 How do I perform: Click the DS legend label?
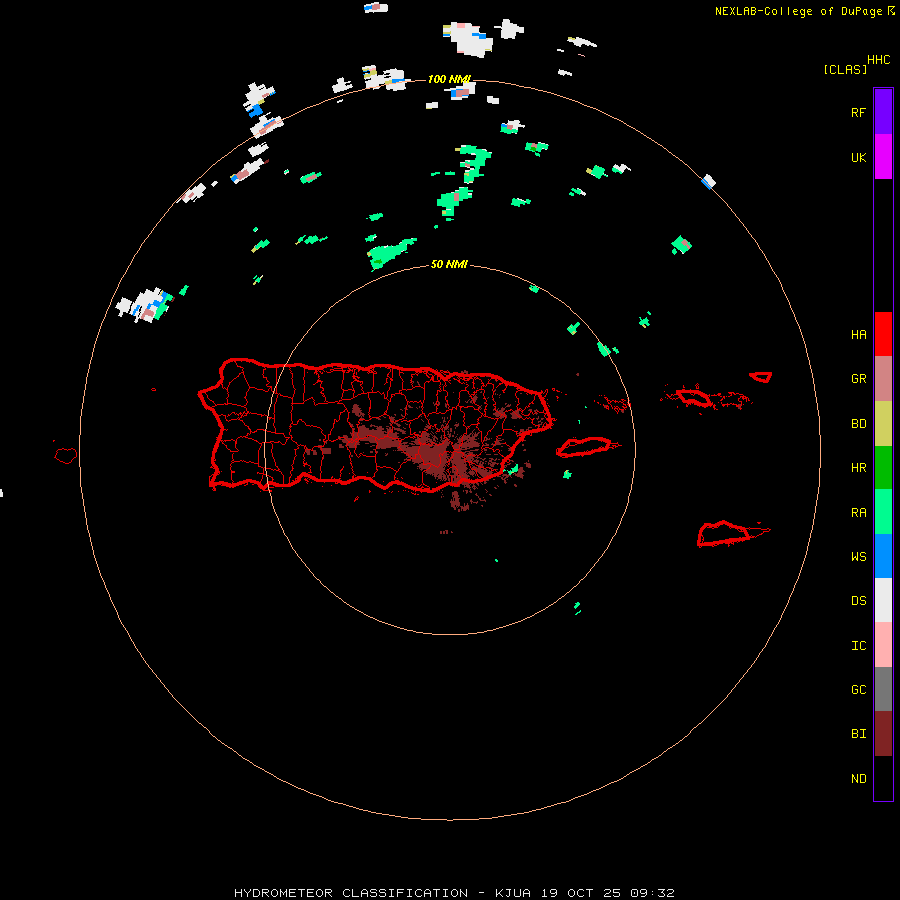(x=858, y=601)
